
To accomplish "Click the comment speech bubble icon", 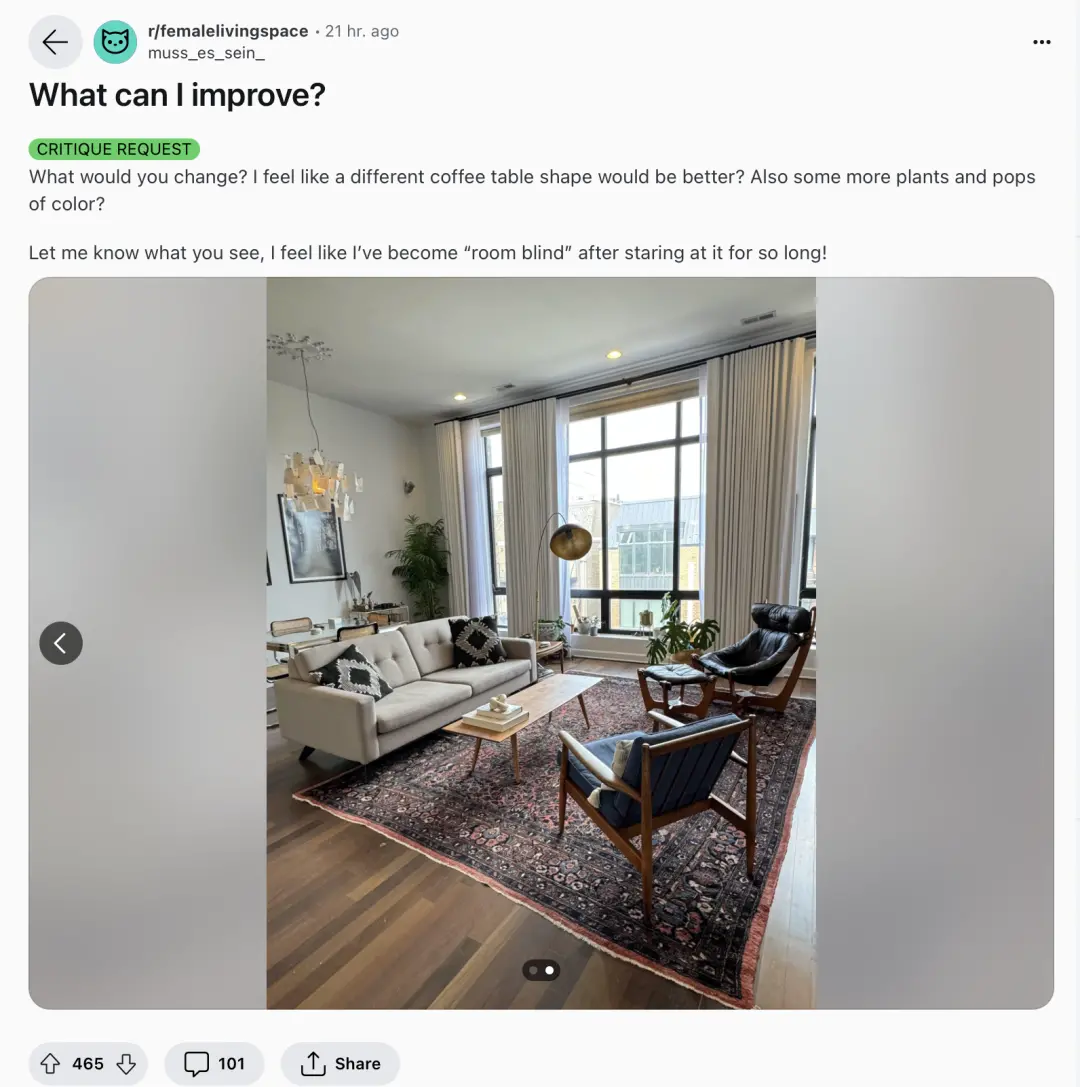I will (x=196, y=1063).
